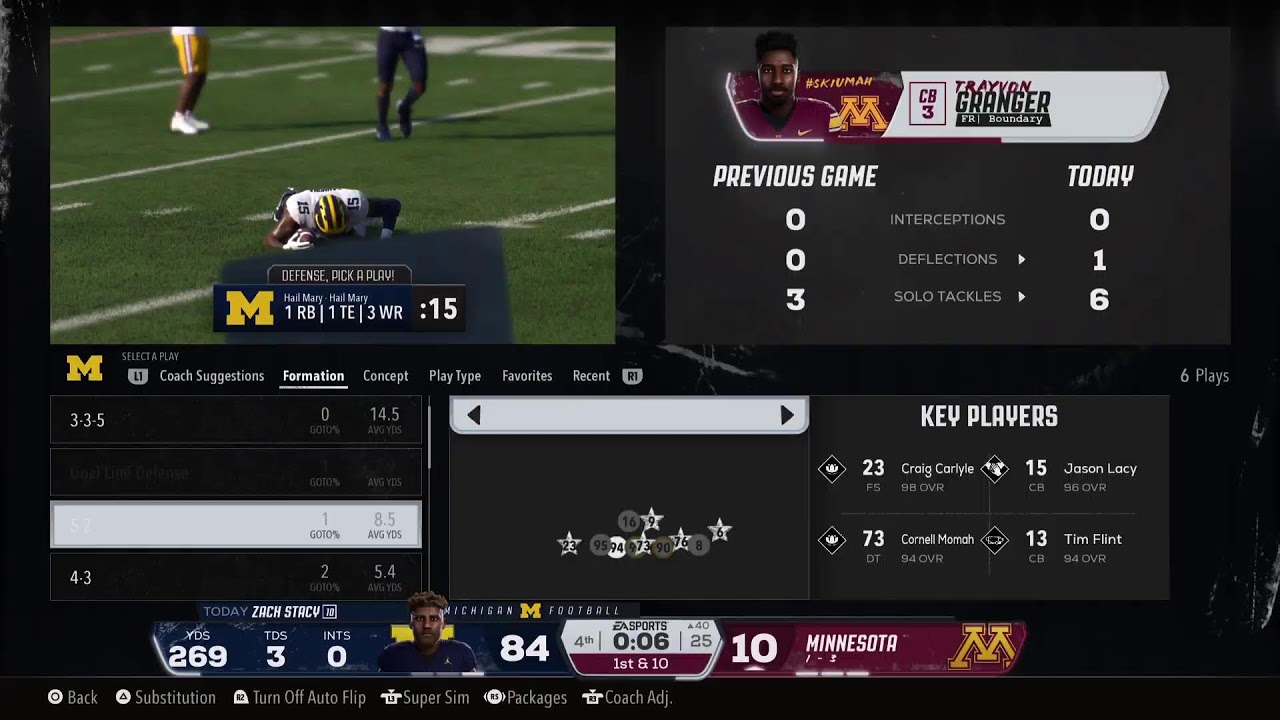Click the R2 Turn Off Auto Flip icon
This screenshot has width=1280, height=720.
pos(241,697)
